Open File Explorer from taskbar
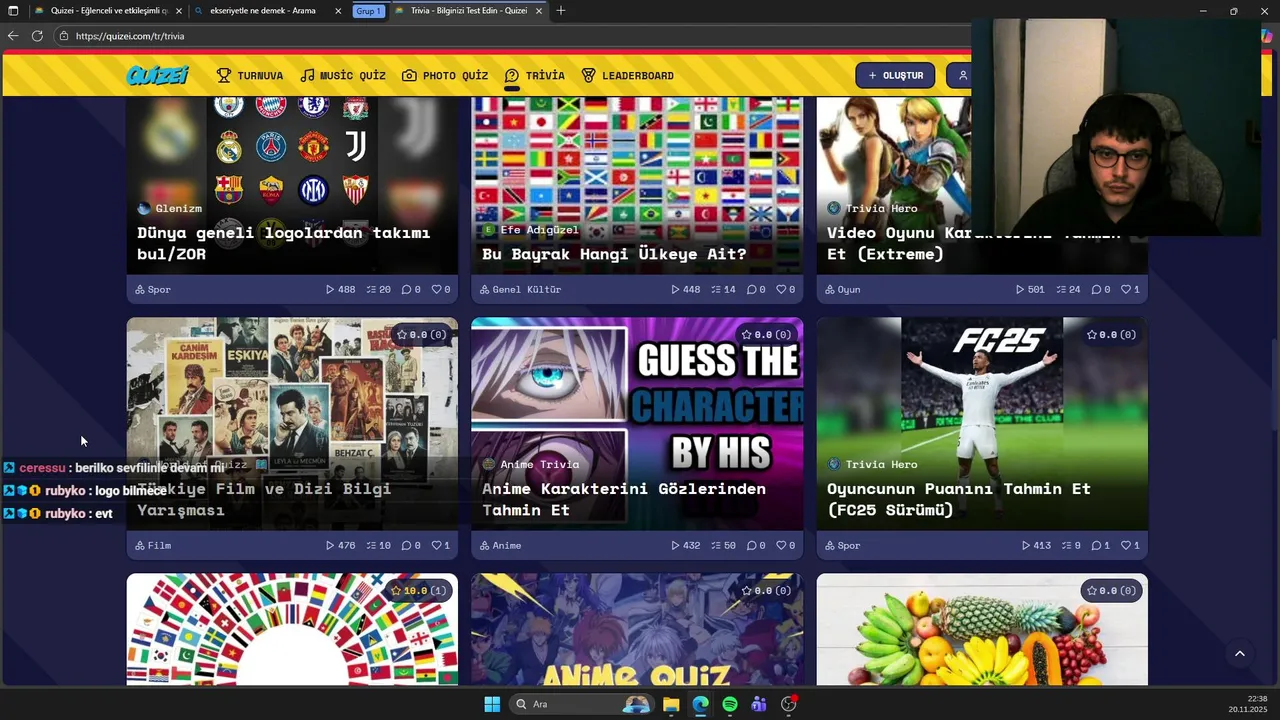 (671, 704)
